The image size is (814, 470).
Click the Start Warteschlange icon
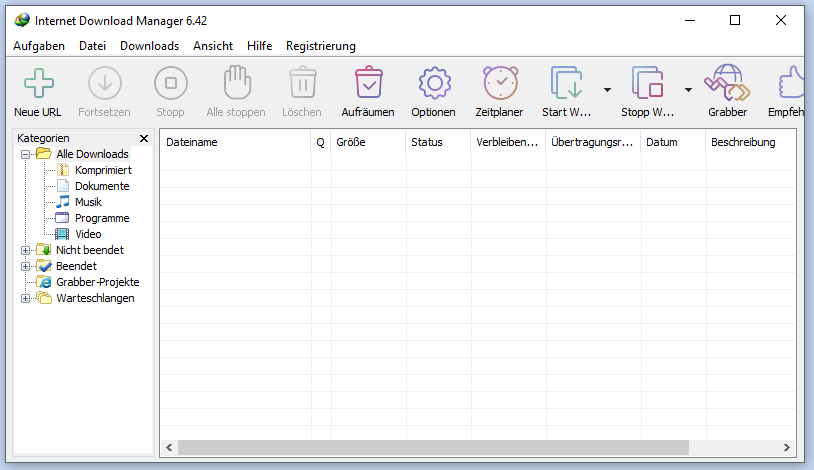click(x=566, y=83)
